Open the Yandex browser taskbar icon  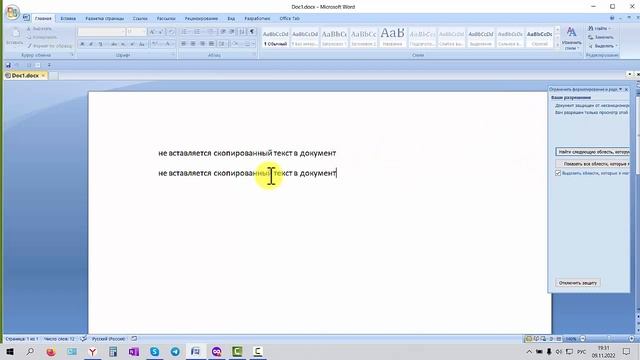pos(92,351)
